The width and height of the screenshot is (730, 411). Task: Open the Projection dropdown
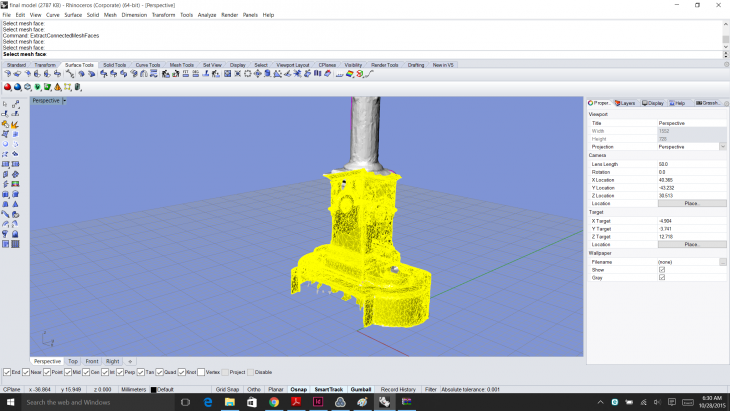point(722,146)
